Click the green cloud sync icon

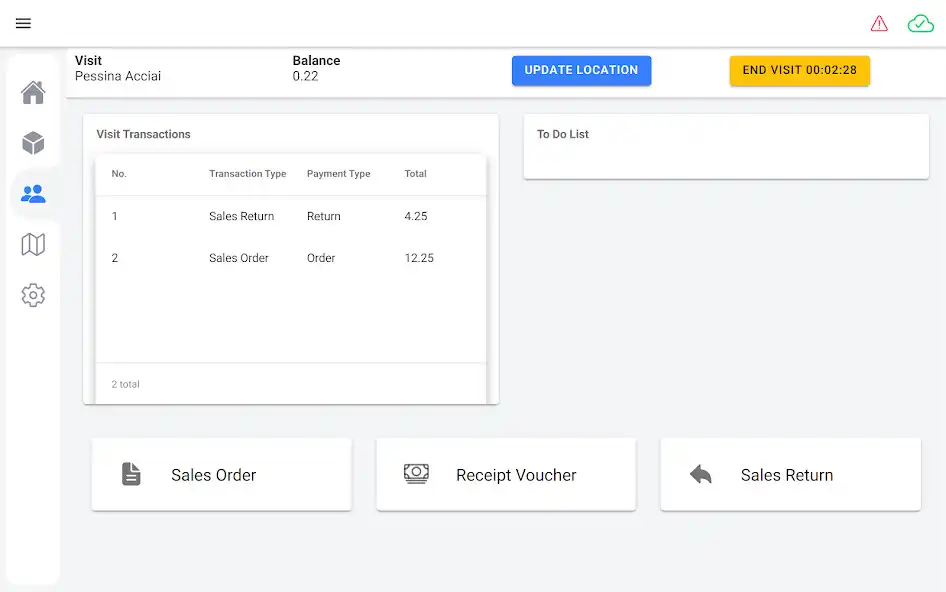(920, 23)
